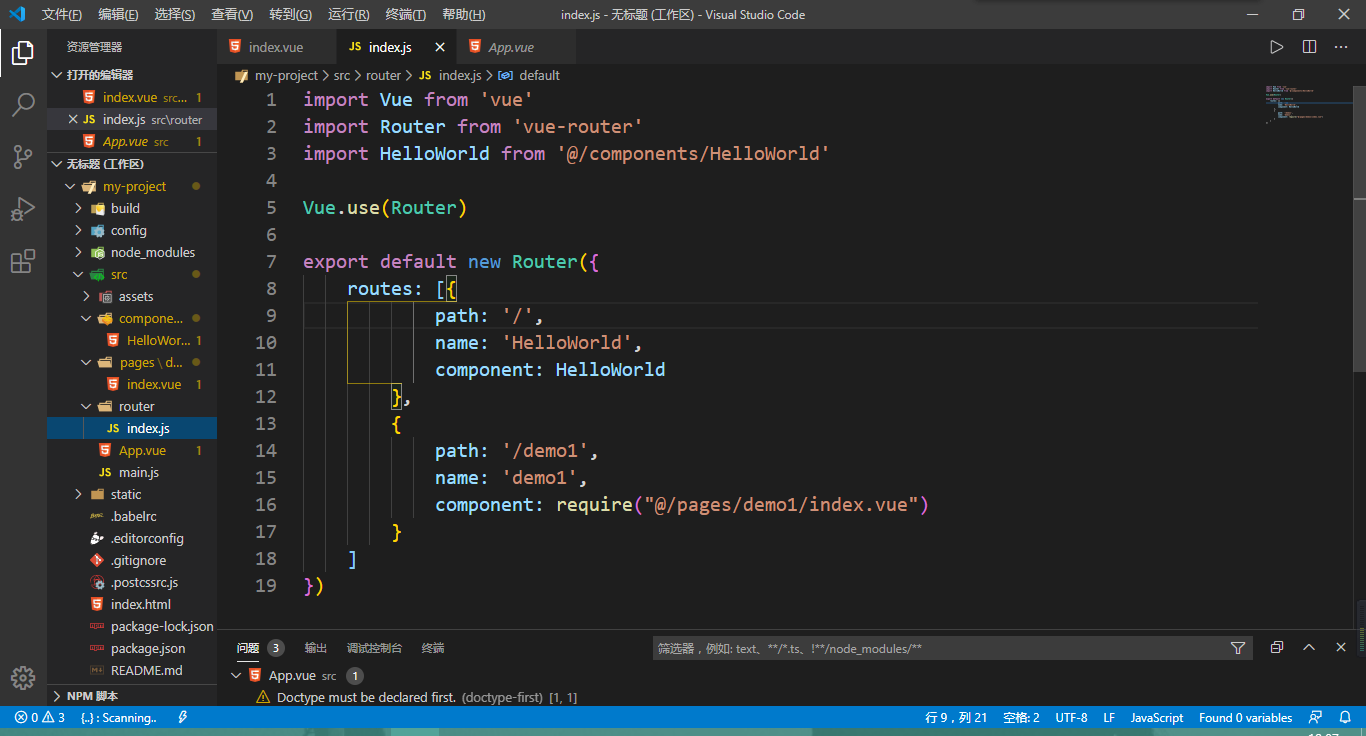Change indentation via spaces setting in status bar

pyautogui.click(x=1021, y=718)
